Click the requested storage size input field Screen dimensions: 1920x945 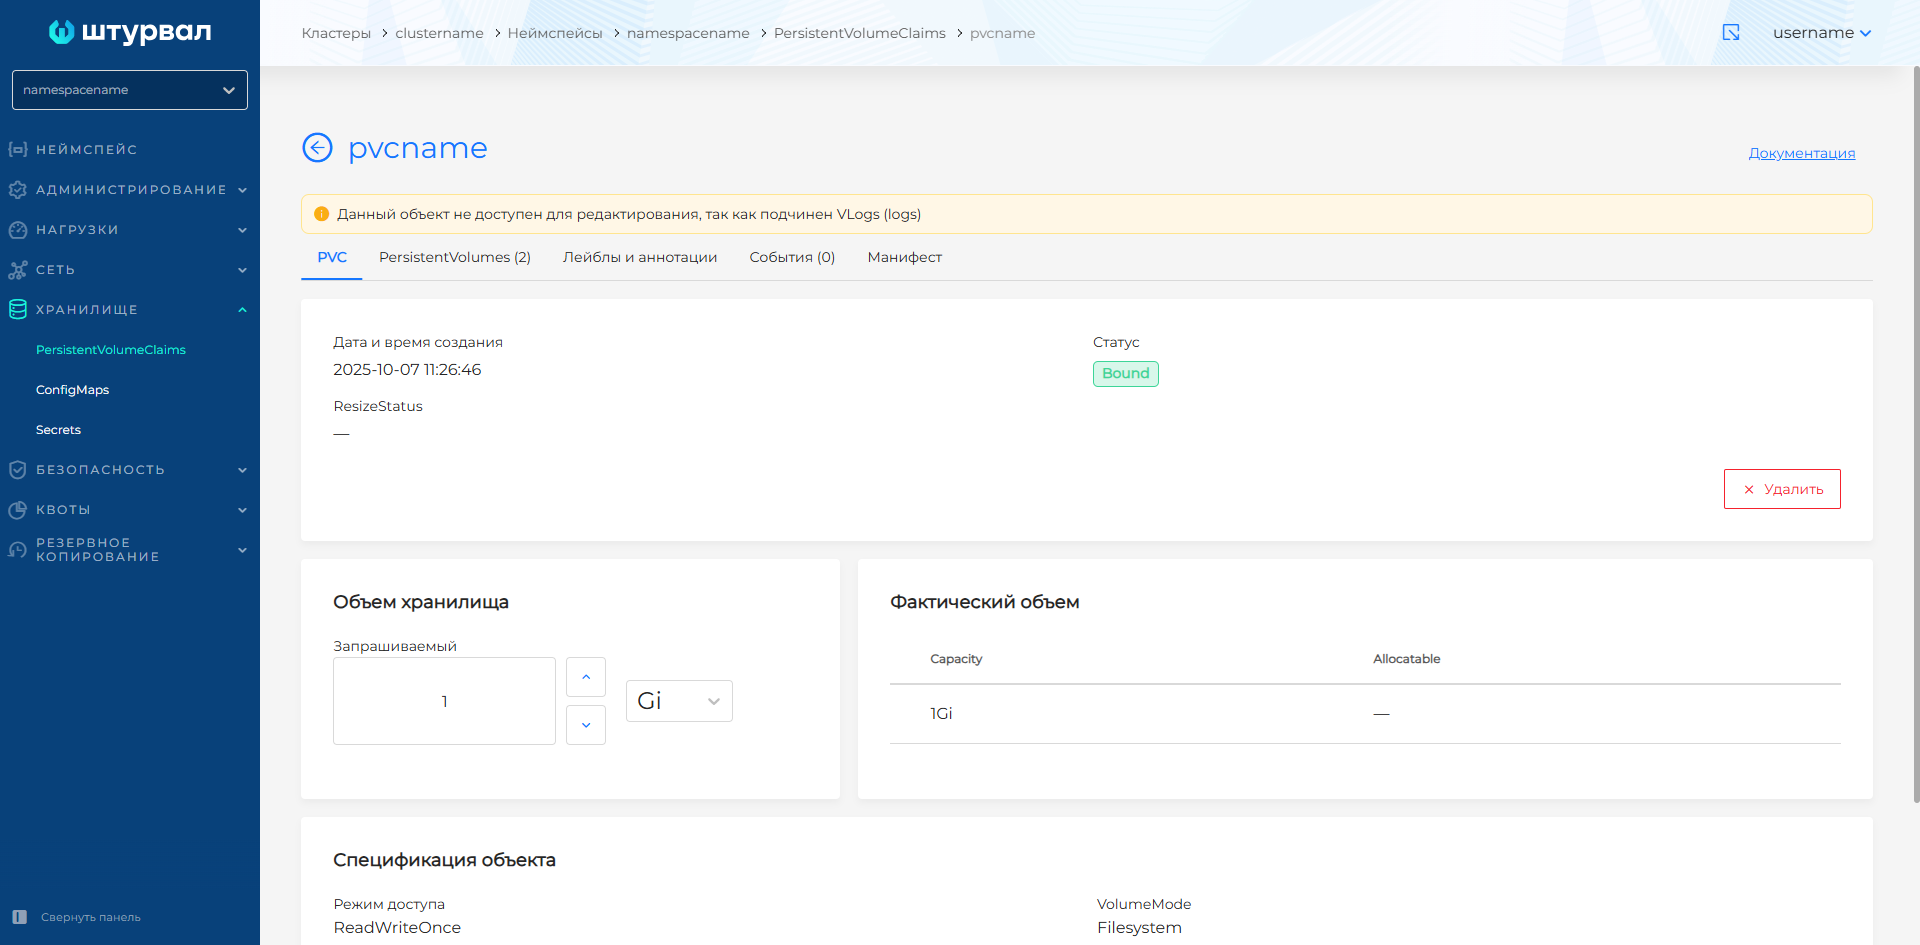[444, 701]
